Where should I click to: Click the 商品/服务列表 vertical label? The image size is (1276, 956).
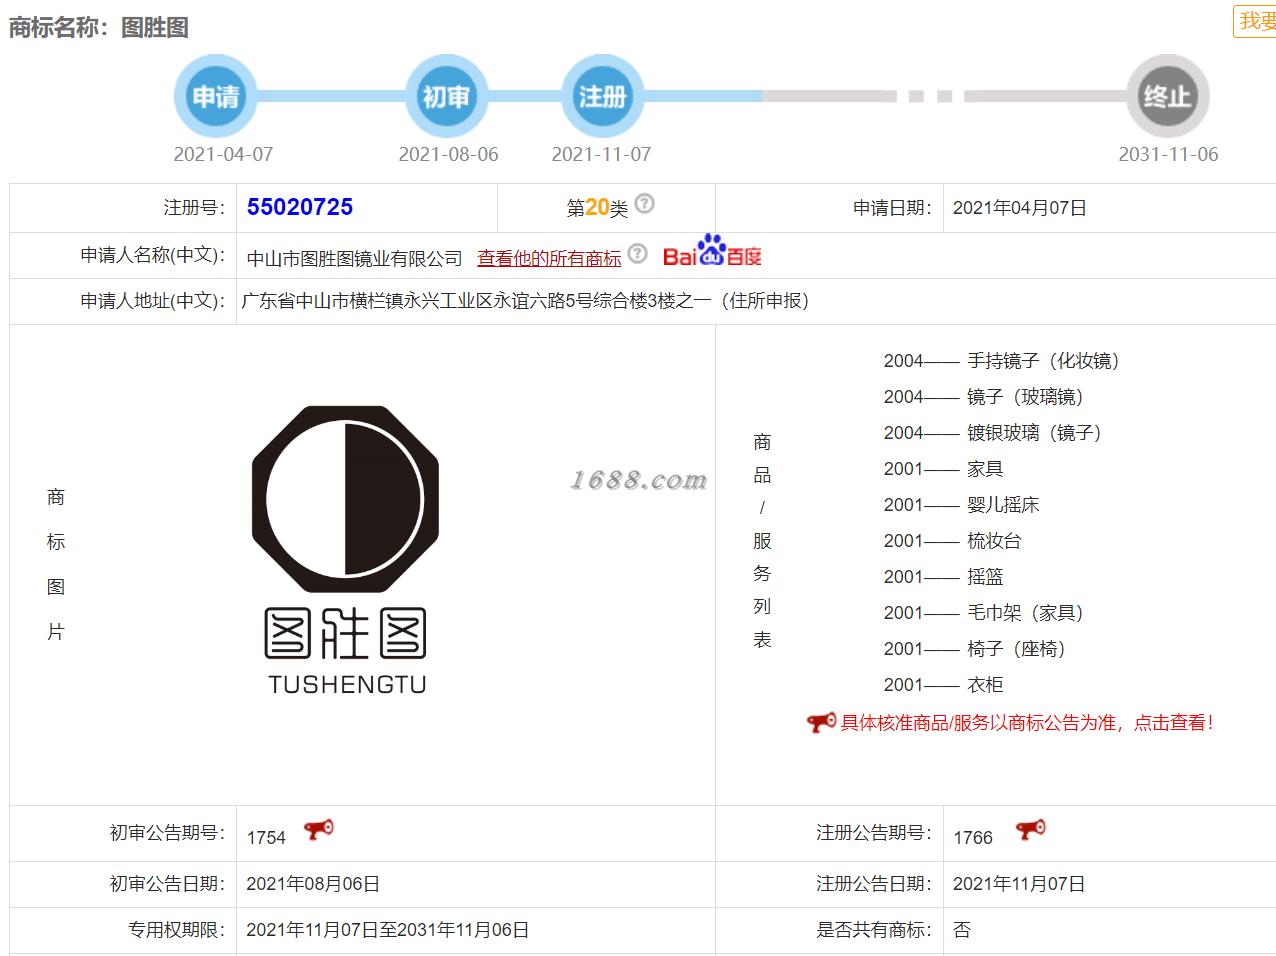tap(762, 541)
